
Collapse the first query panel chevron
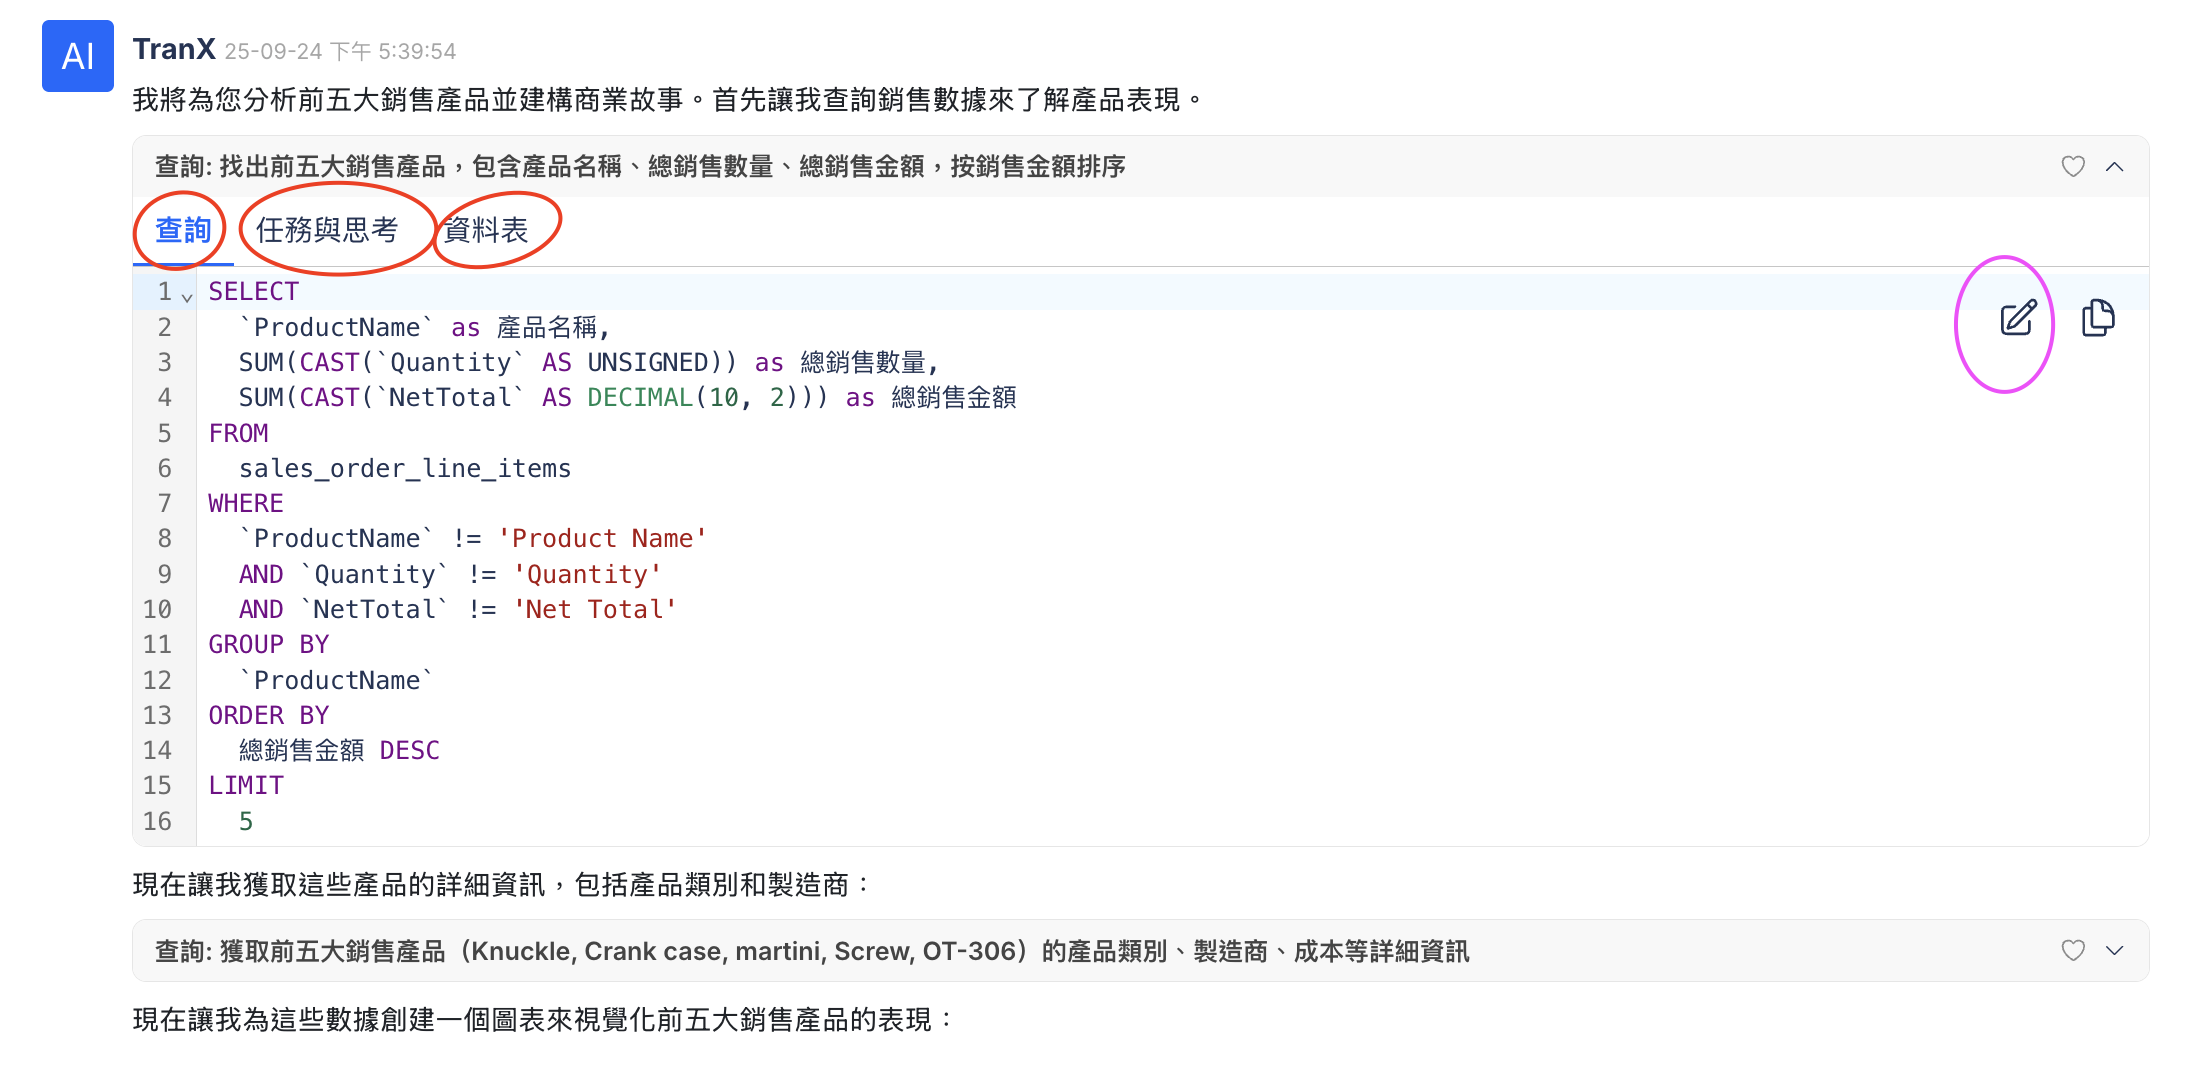click(x=2114, y=166)
